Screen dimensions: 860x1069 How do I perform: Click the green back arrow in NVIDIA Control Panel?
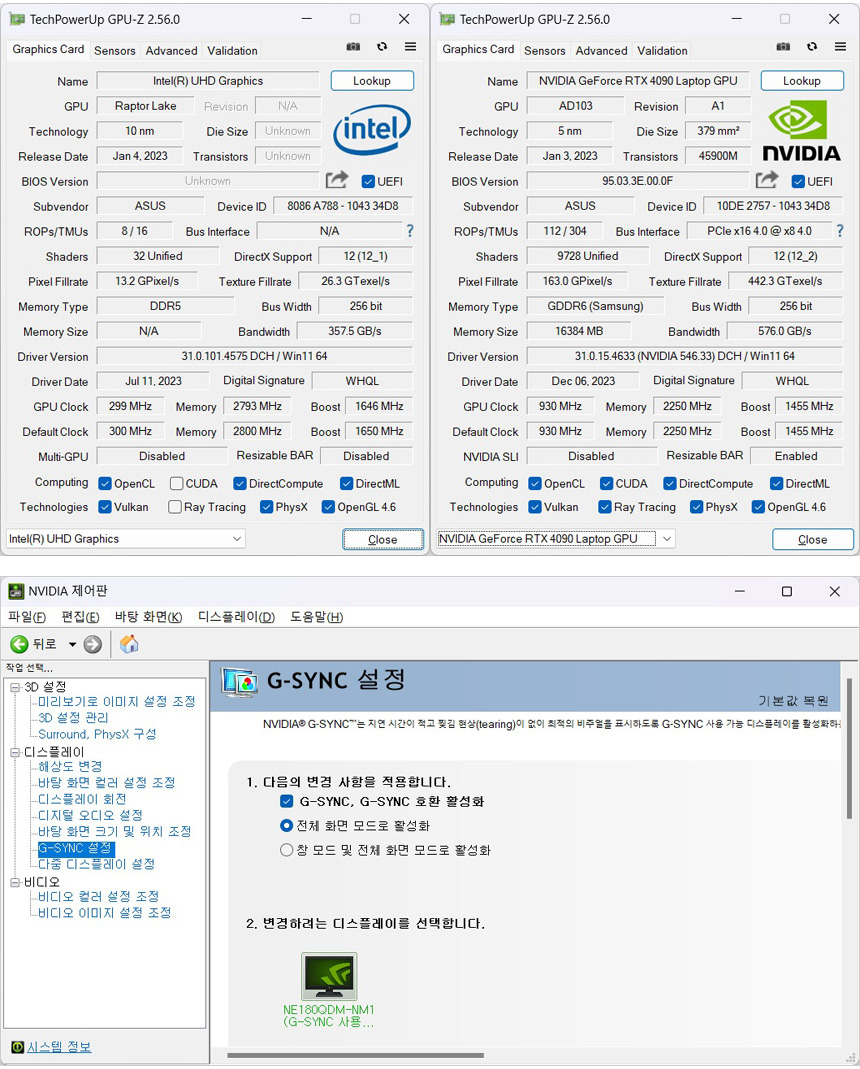pos(19,644)
